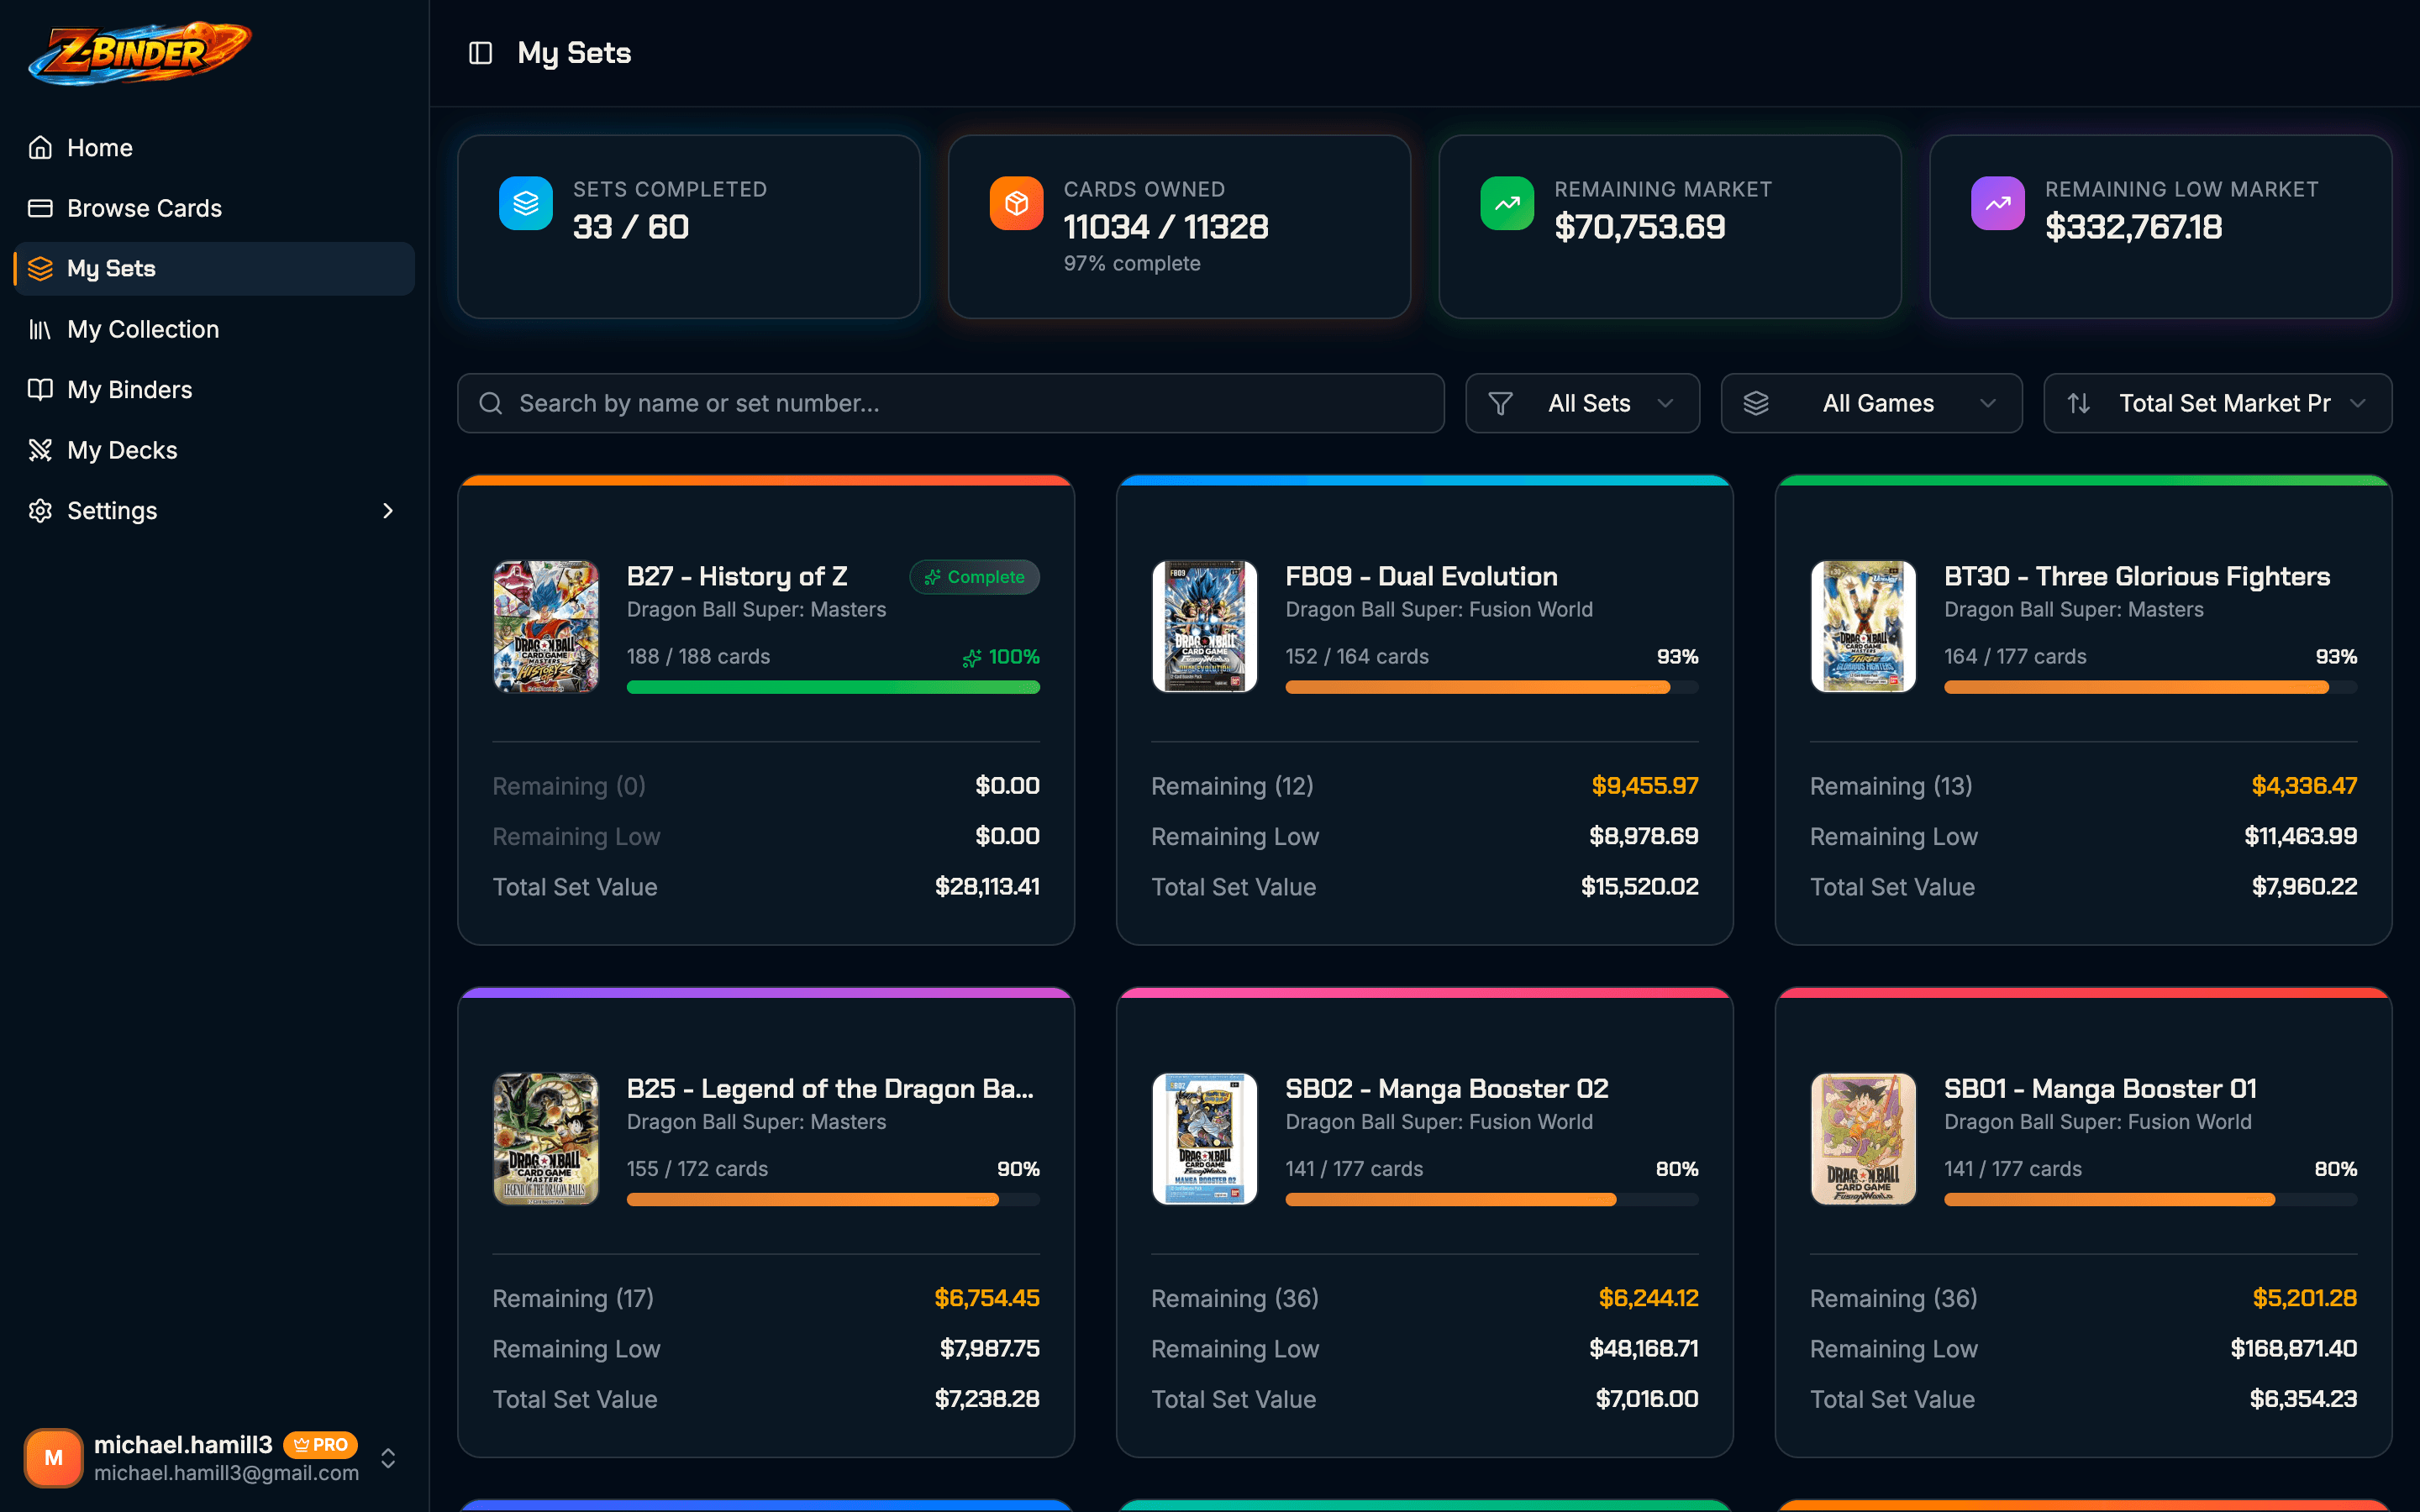Viewport: 2420px width, 1512px height.
Task: Click the account expander chevron near michael.hamill3
Action: pos(388,1458)
